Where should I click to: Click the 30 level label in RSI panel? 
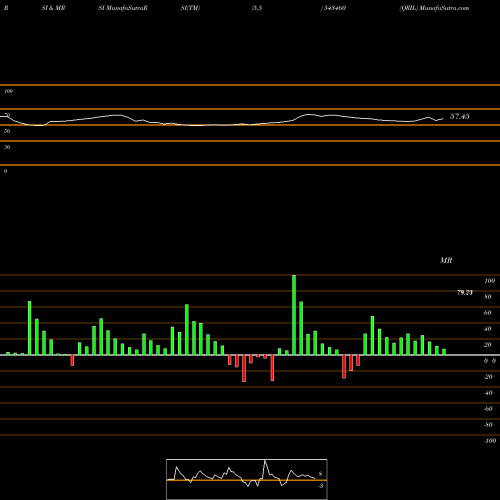[x=7, y=147]
